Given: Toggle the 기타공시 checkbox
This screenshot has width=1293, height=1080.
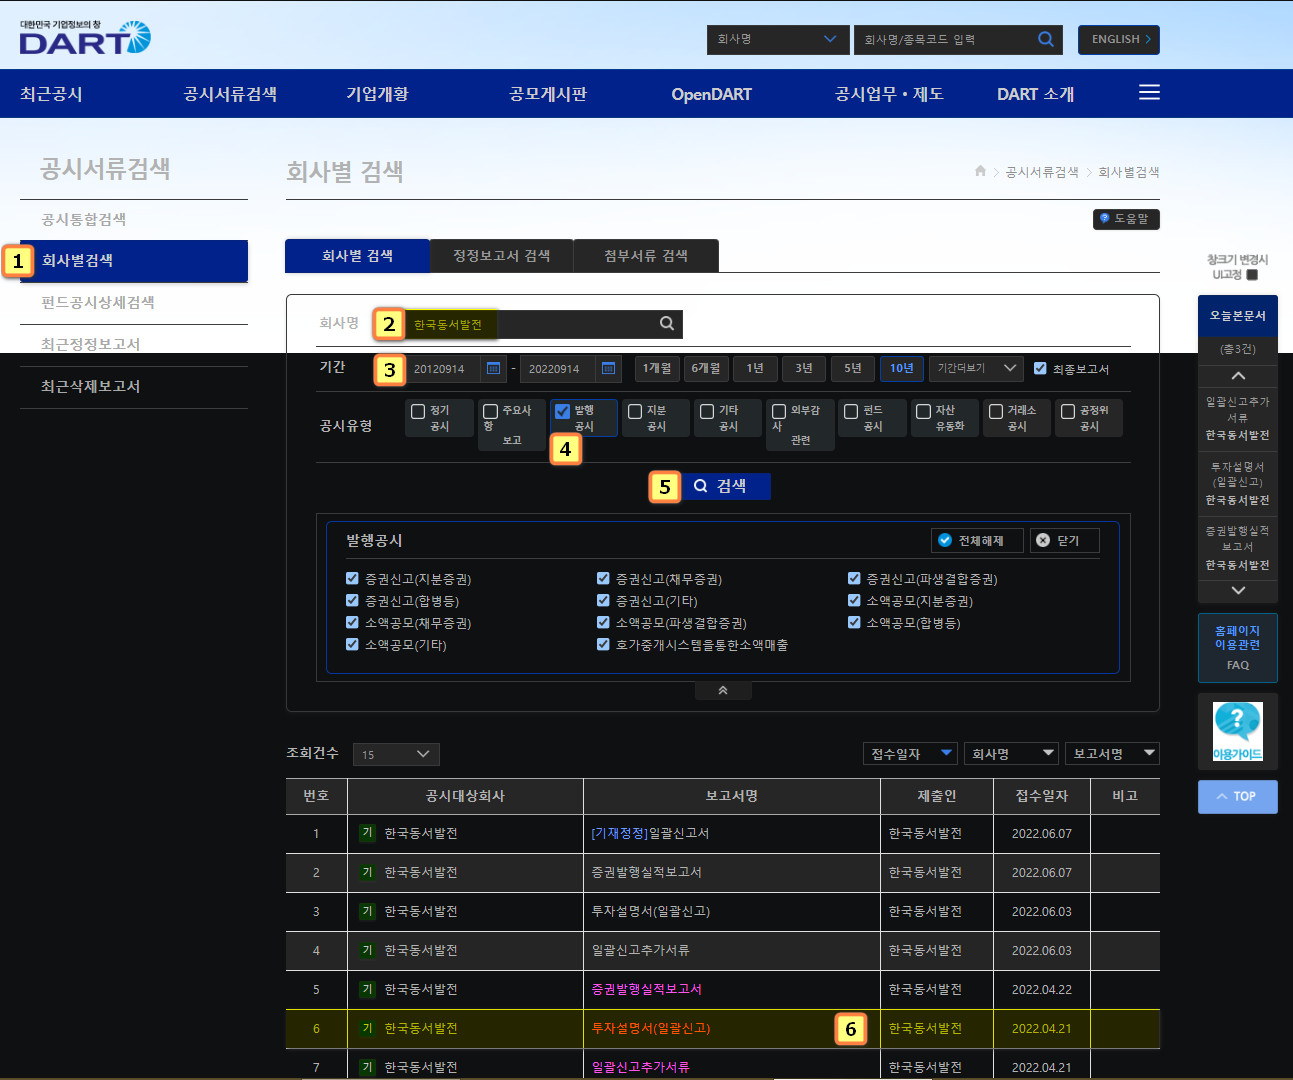Looking at the screenshot, I should tap(707, 411).
